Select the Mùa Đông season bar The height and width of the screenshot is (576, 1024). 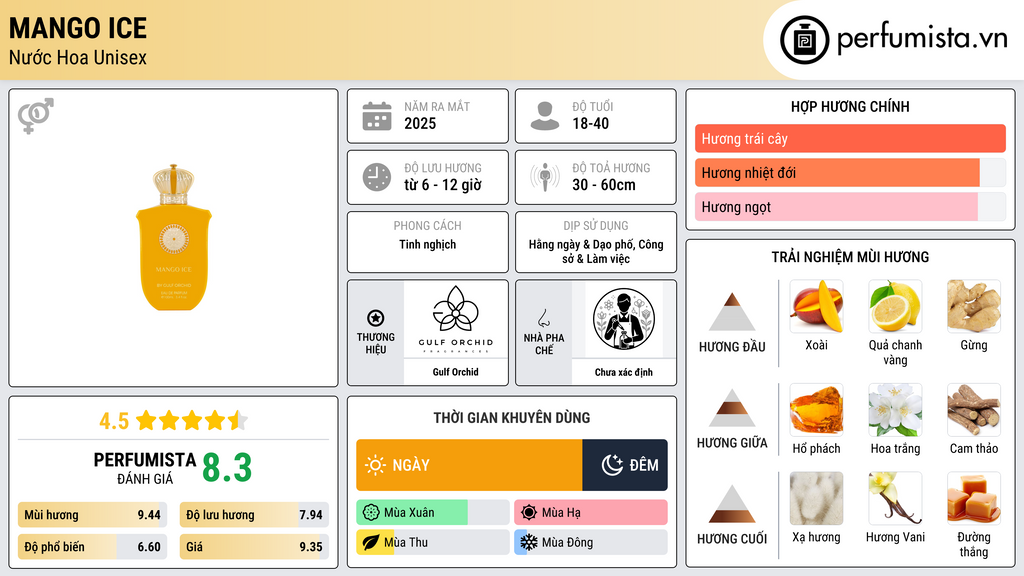[590, 542]
